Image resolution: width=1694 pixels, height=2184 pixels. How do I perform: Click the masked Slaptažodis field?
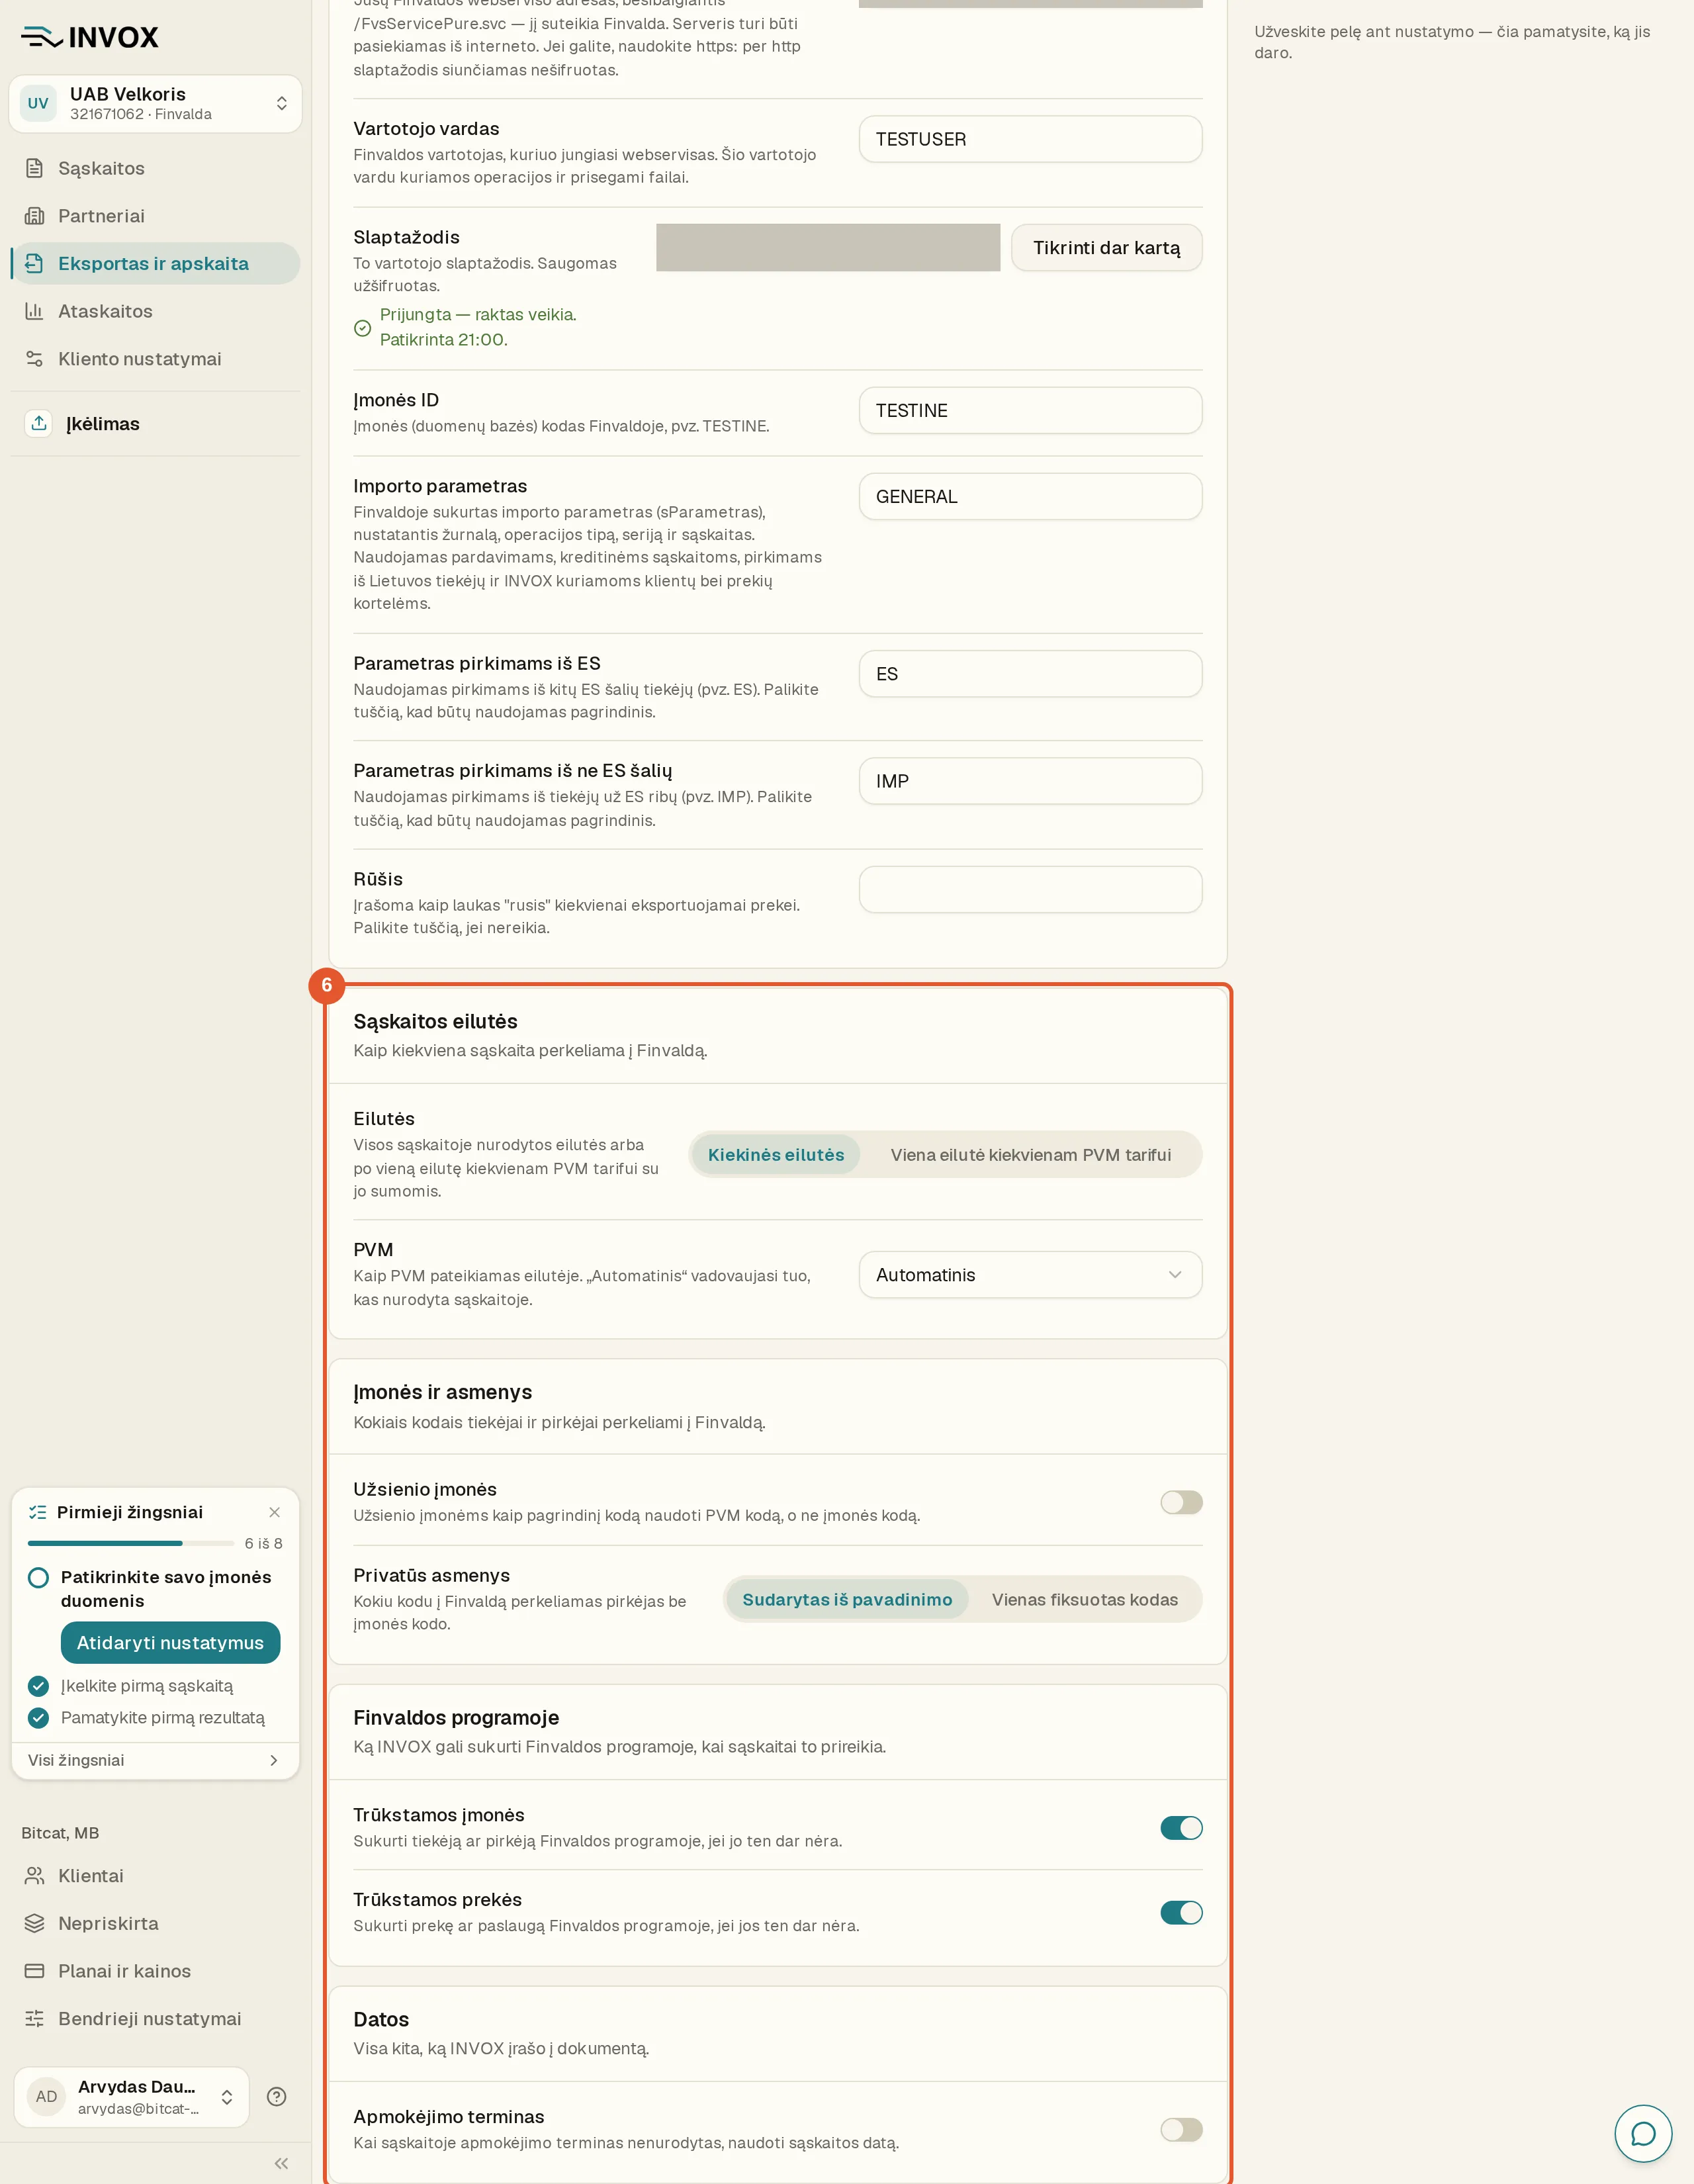[828, 248]
